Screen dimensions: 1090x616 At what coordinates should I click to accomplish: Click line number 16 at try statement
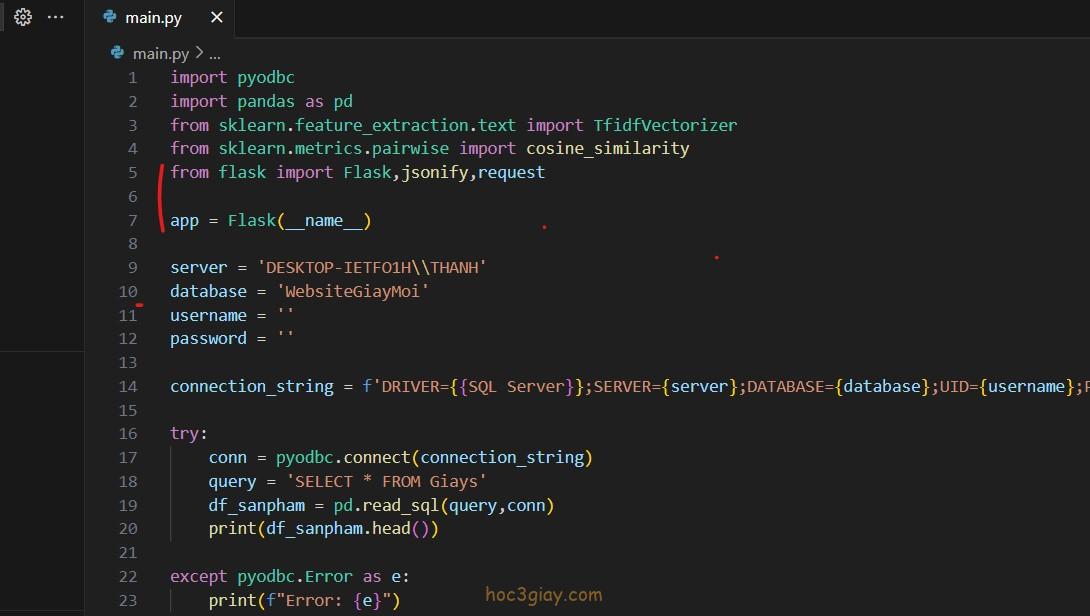(128, 434)
